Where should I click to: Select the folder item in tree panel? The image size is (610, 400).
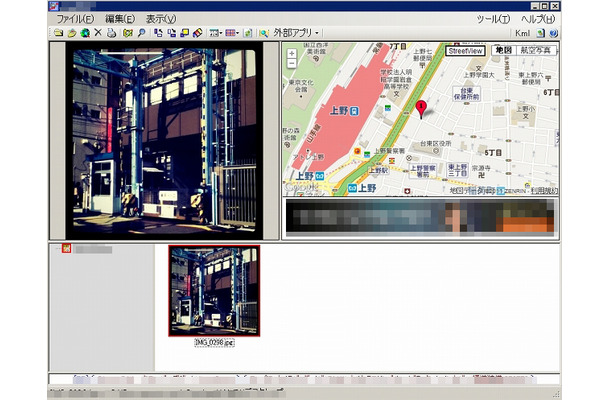coord(87,249)
